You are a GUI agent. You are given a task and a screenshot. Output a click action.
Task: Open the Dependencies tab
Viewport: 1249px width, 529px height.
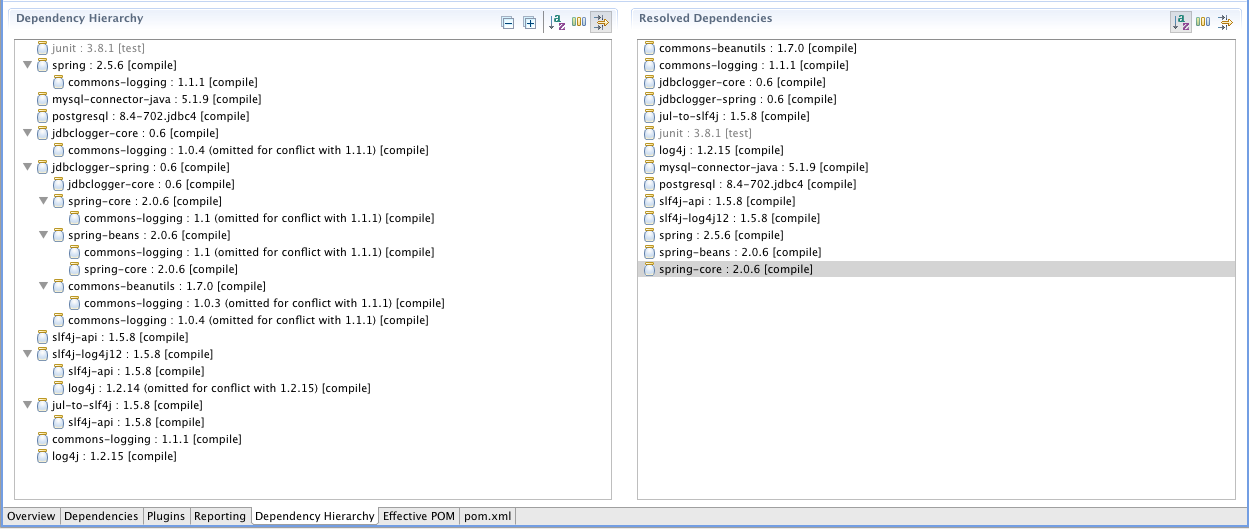(101, 516)
